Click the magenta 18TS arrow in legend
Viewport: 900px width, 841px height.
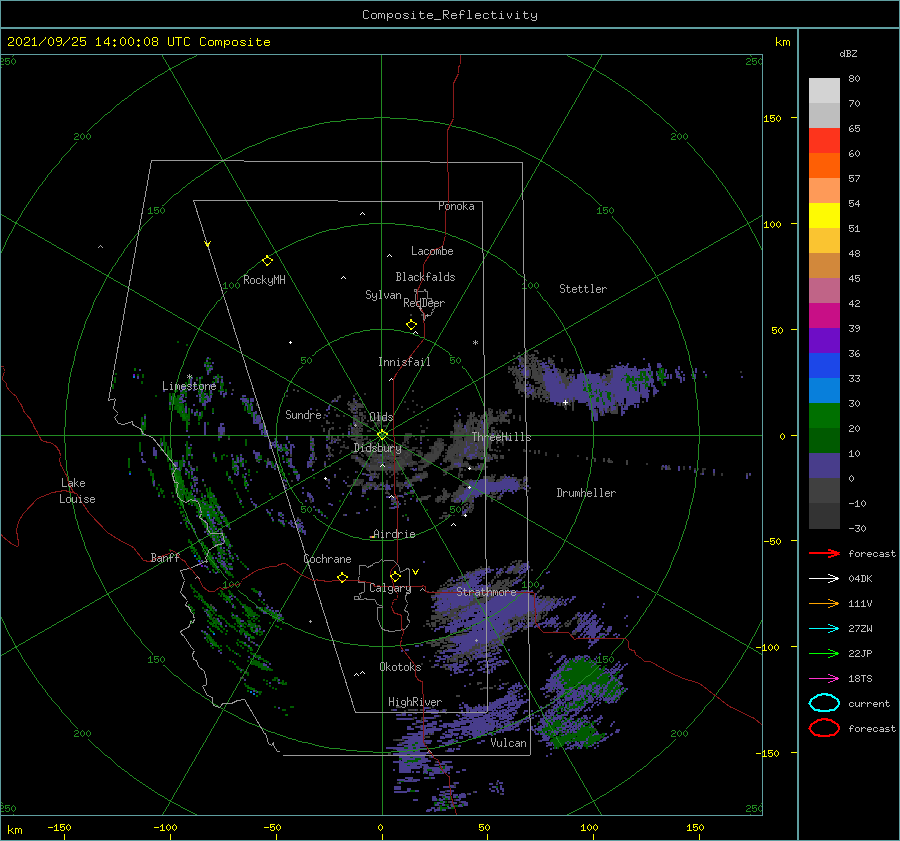[824, 679]
